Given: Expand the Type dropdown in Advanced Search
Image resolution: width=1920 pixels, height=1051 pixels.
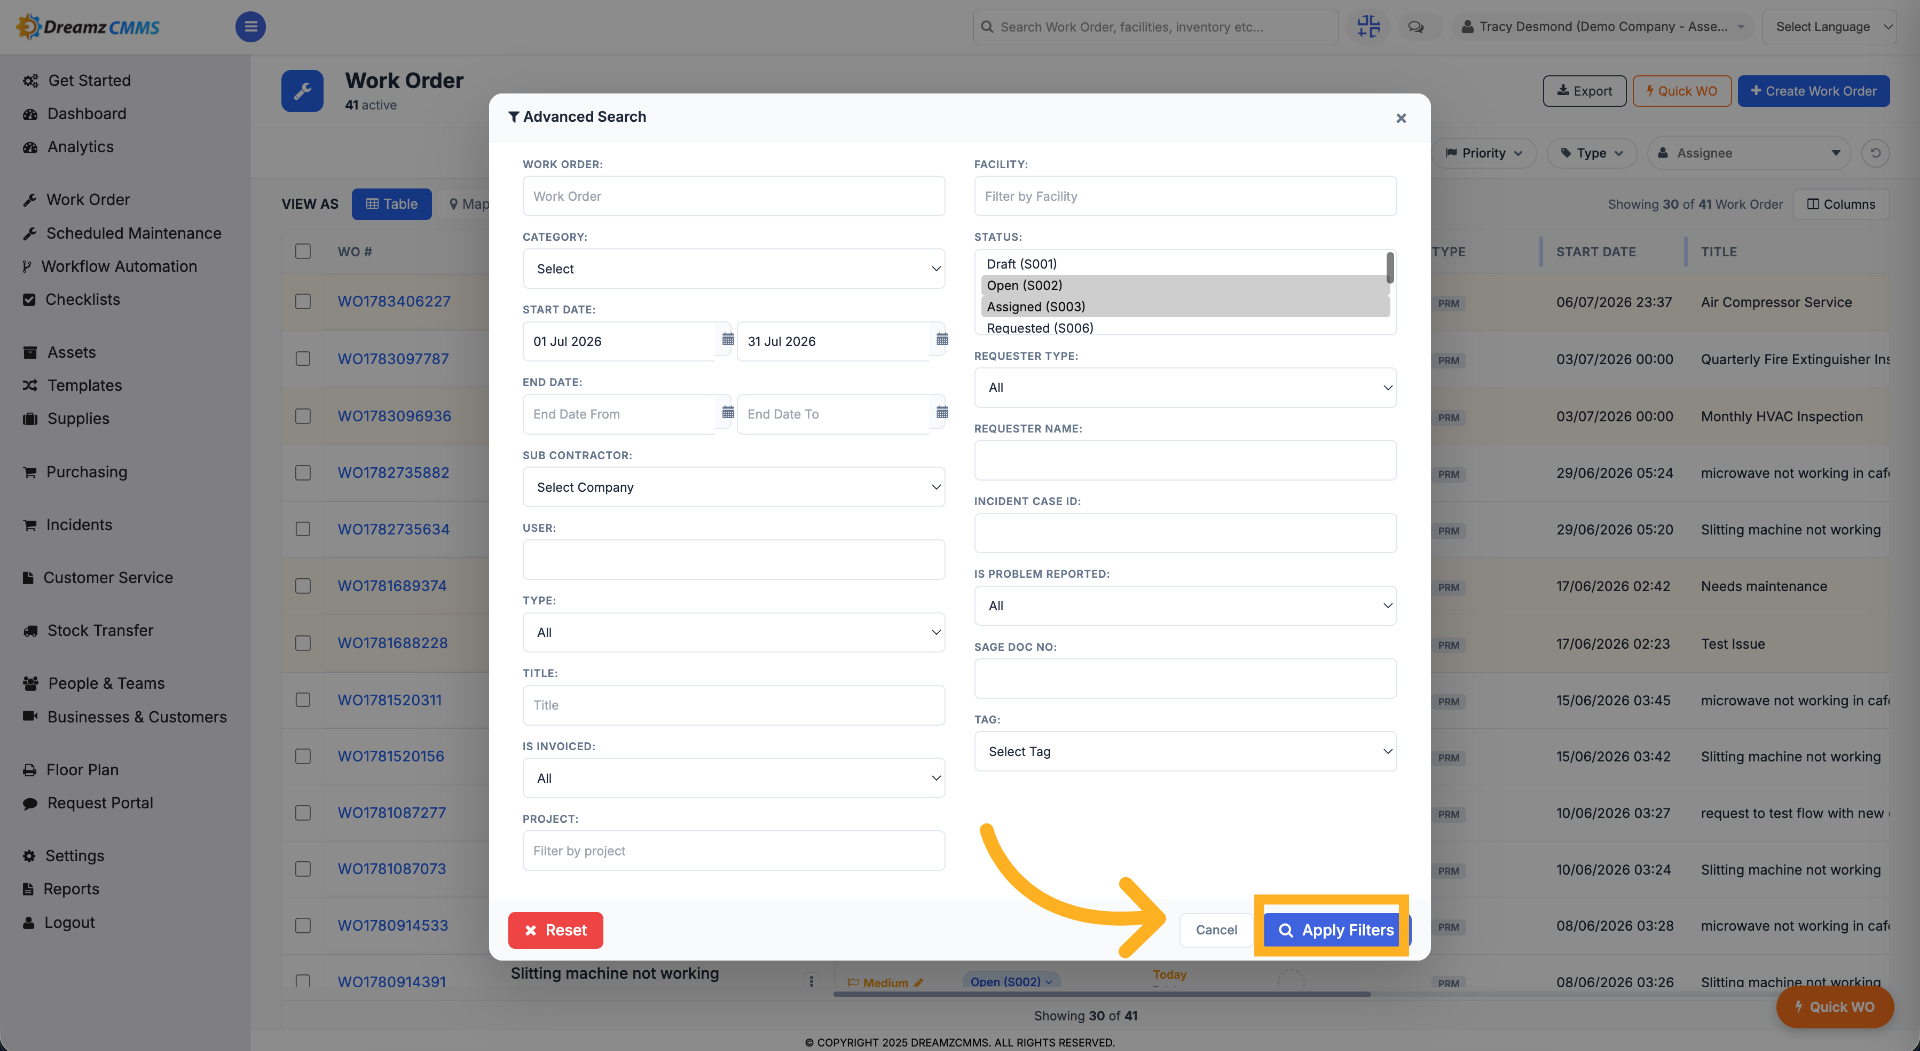Looking at the screenshot, I should (733, 632).
